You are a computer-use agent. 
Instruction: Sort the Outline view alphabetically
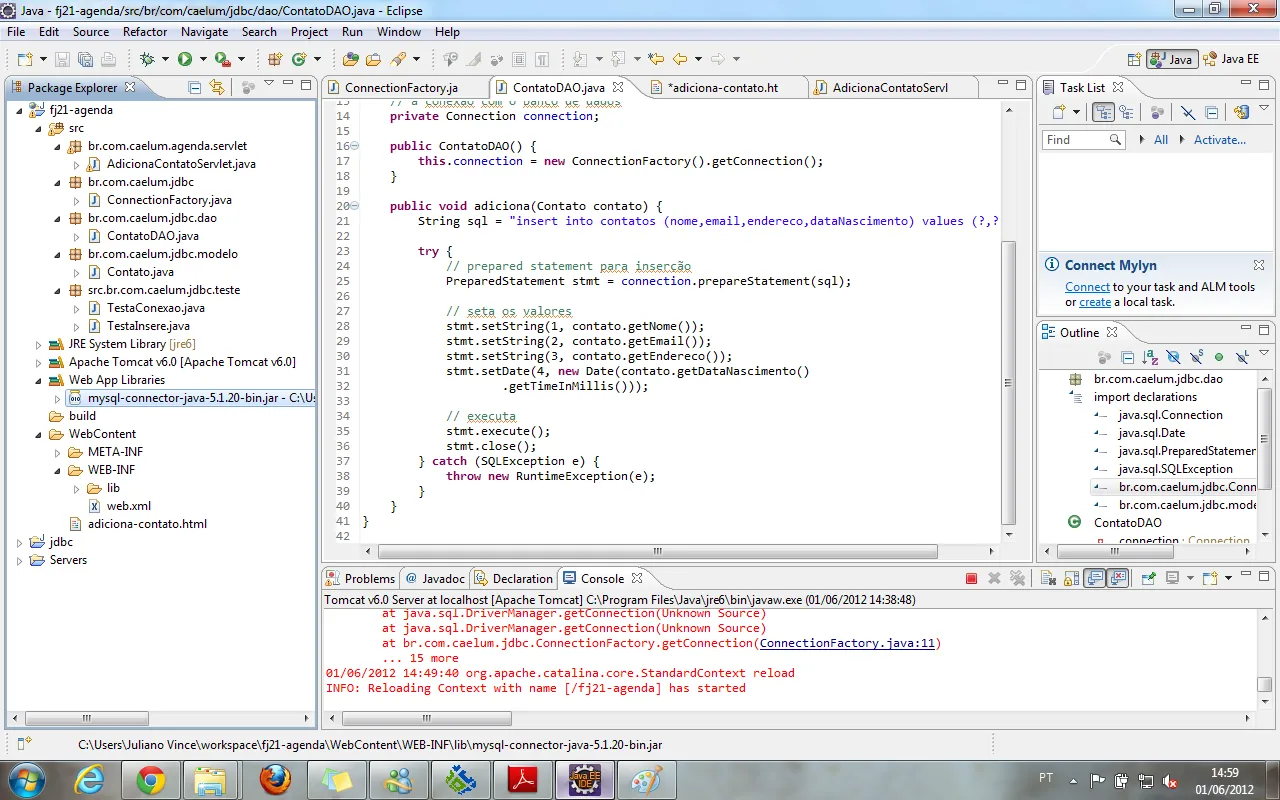click(x=1150, y=357)
